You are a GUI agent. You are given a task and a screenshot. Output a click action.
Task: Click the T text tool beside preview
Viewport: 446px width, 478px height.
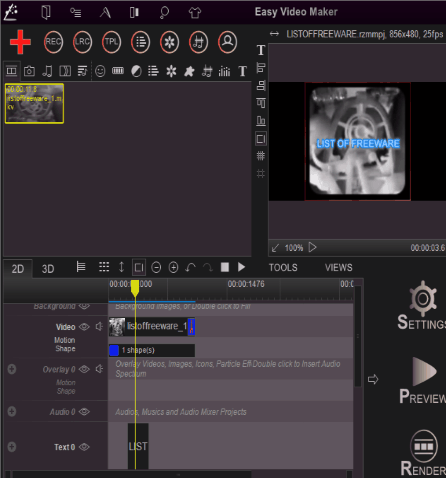pos(261,50)
